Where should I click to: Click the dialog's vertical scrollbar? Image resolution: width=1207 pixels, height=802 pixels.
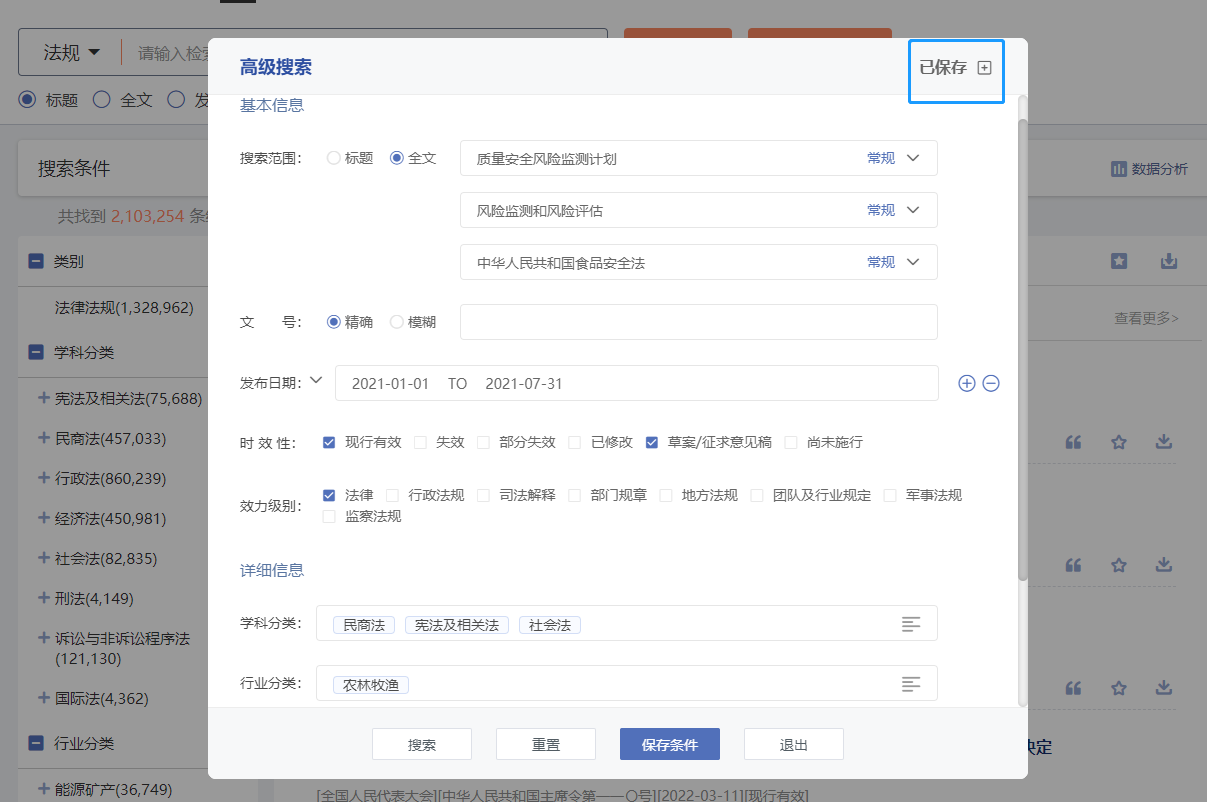click(1022, 340)
